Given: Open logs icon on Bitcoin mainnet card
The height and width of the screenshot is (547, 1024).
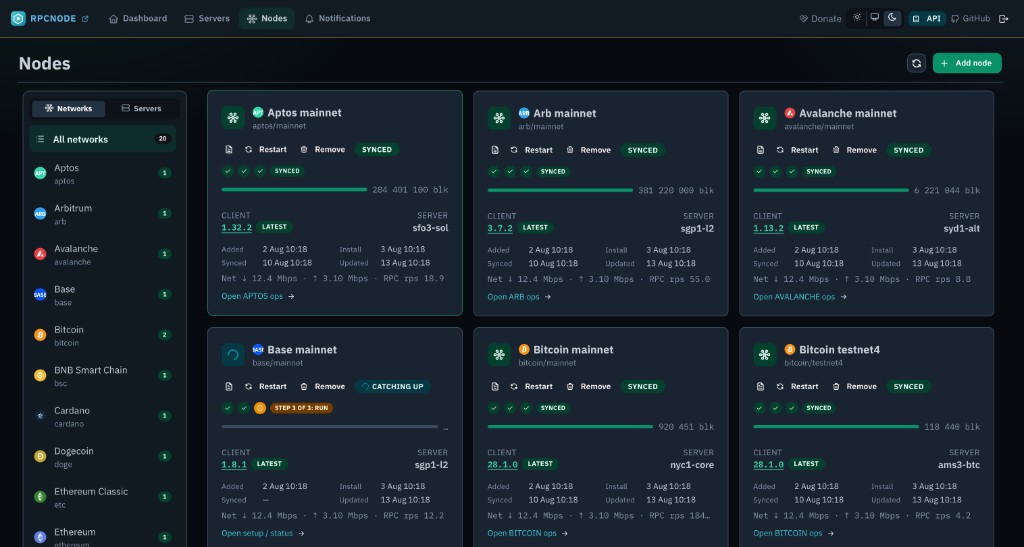Looking at the screenshot, I should click(495, 386).
